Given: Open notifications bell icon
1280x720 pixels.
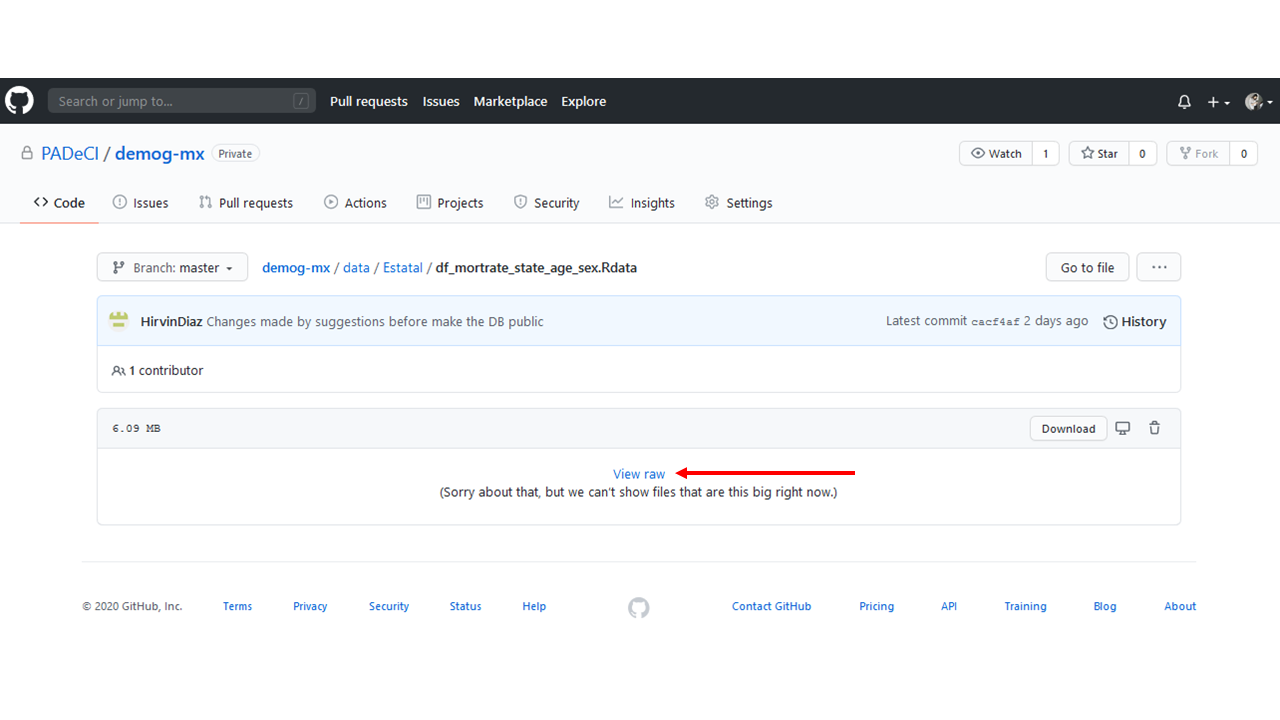Looking at the screenshot, I should 1184,102.
